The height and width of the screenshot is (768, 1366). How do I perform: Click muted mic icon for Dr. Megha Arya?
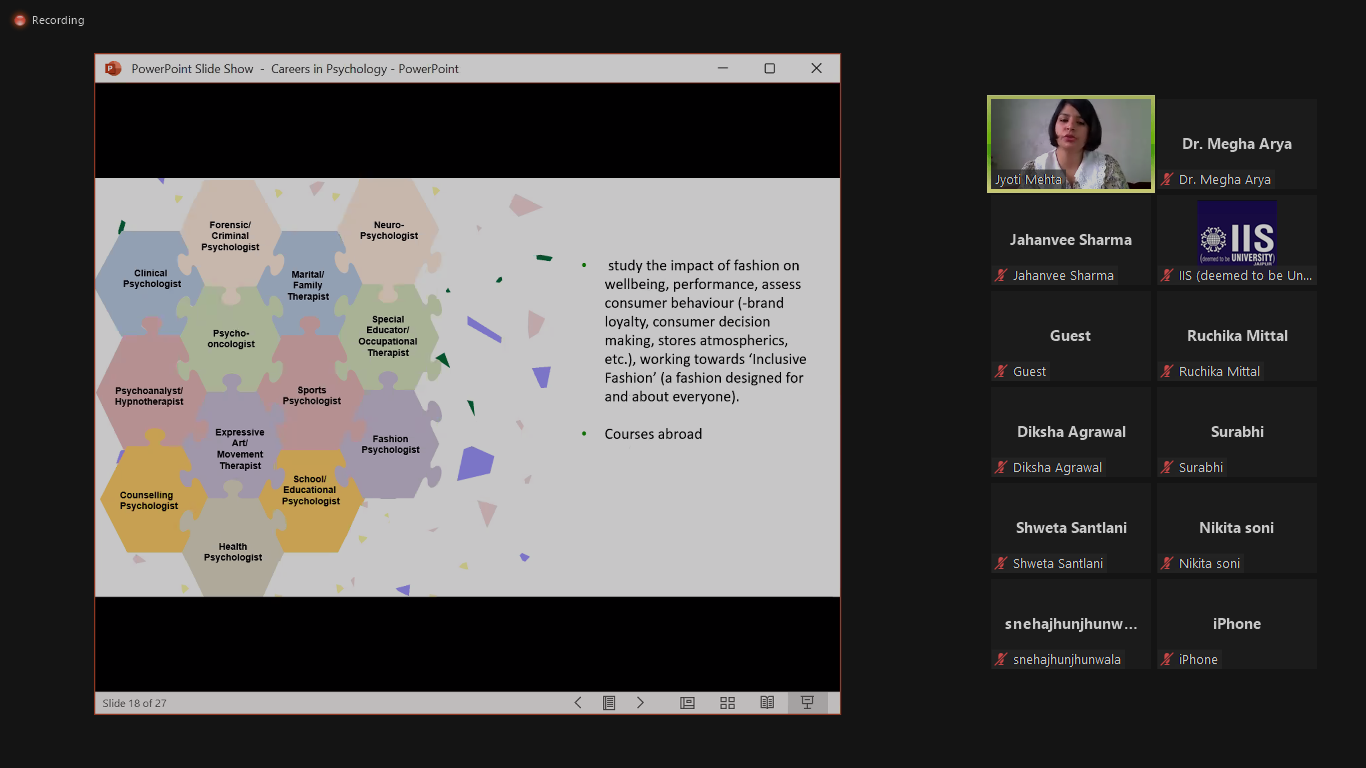coord(1167,180)
